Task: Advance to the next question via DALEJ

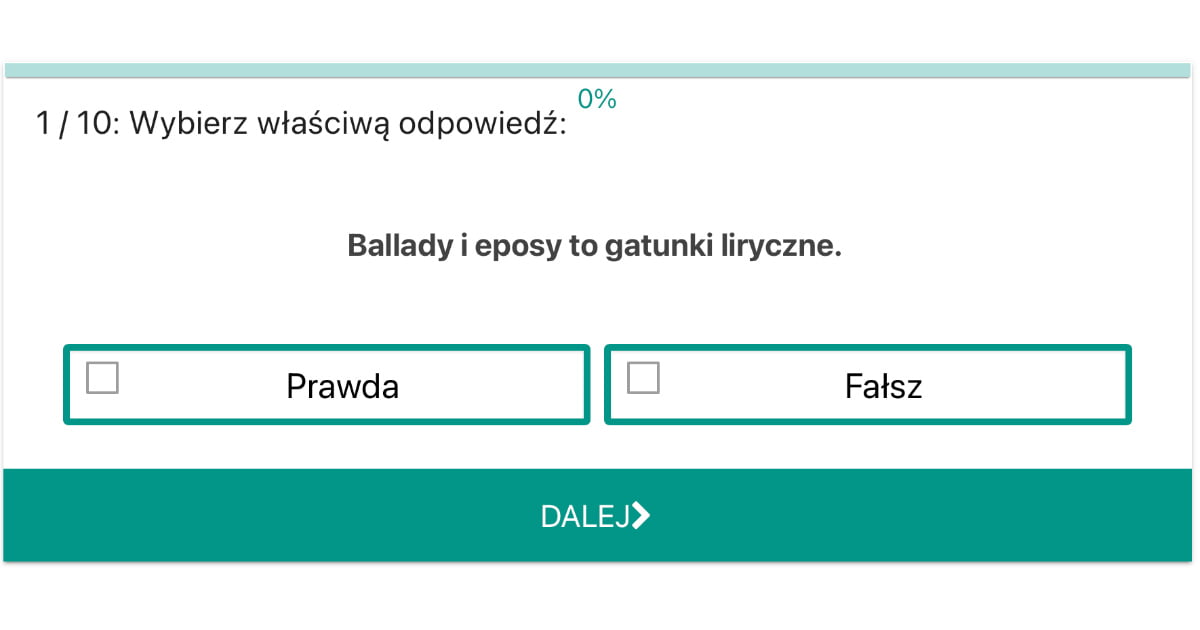Action: tap(596, 514)
